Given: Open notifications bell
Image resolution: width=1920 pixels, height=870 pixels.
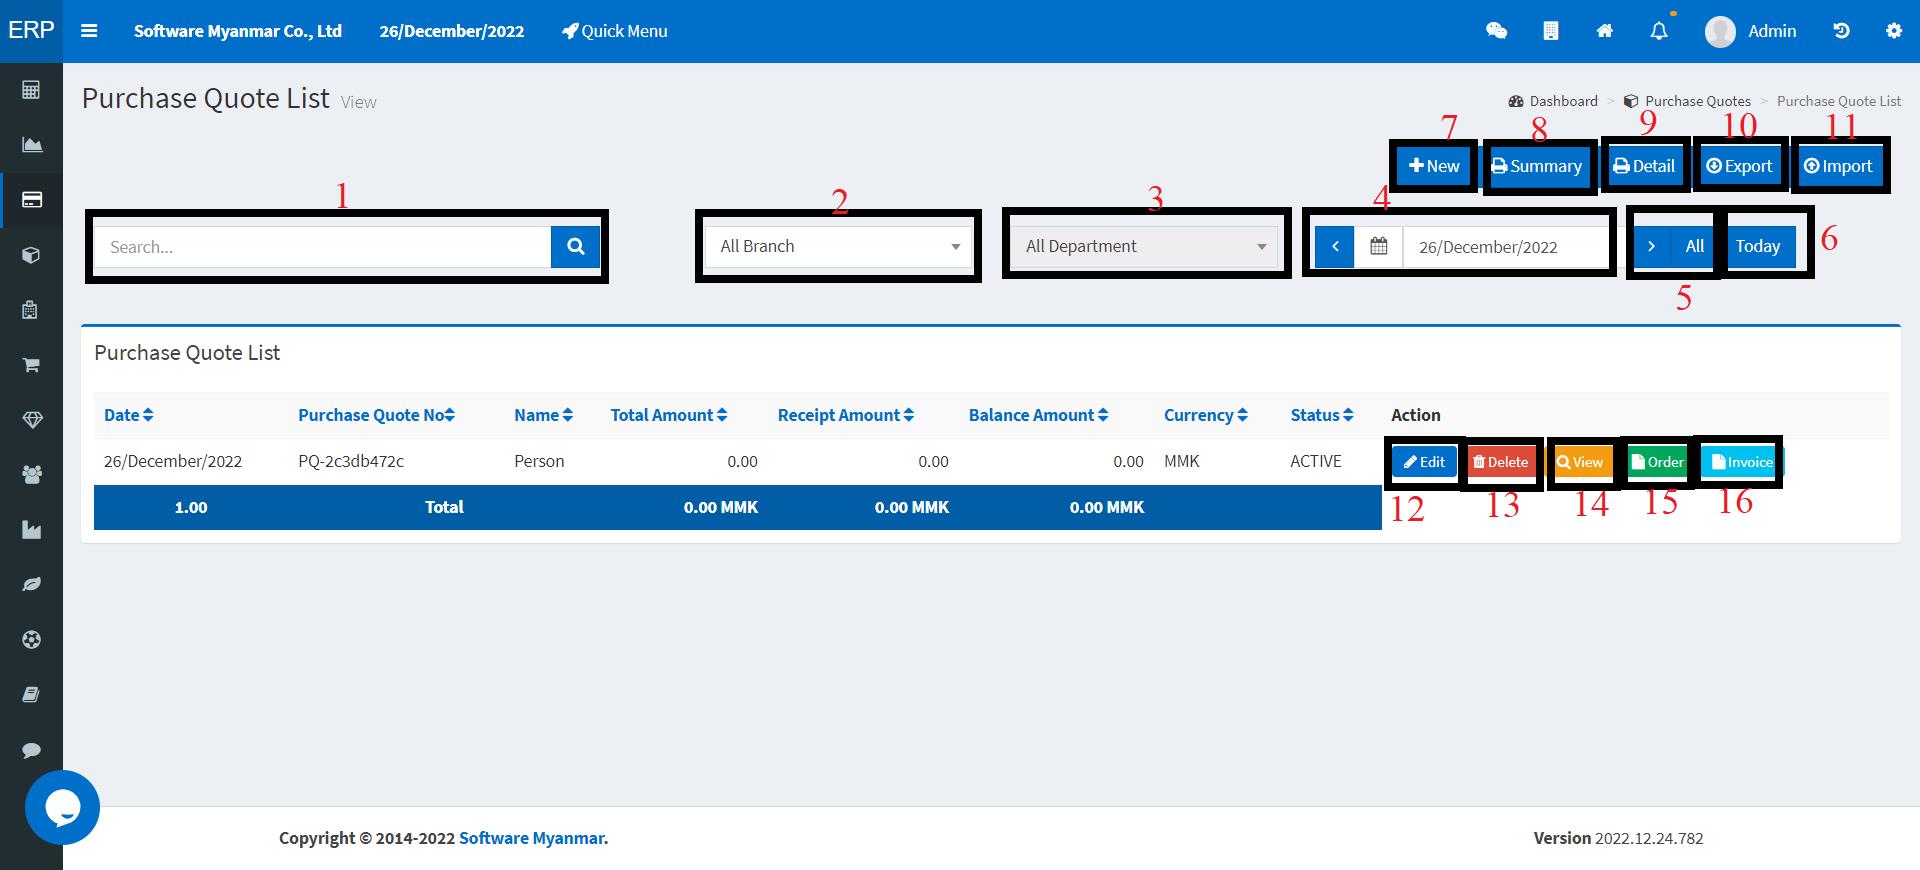Looking at the screenshot, I should tap(1658, 31).
